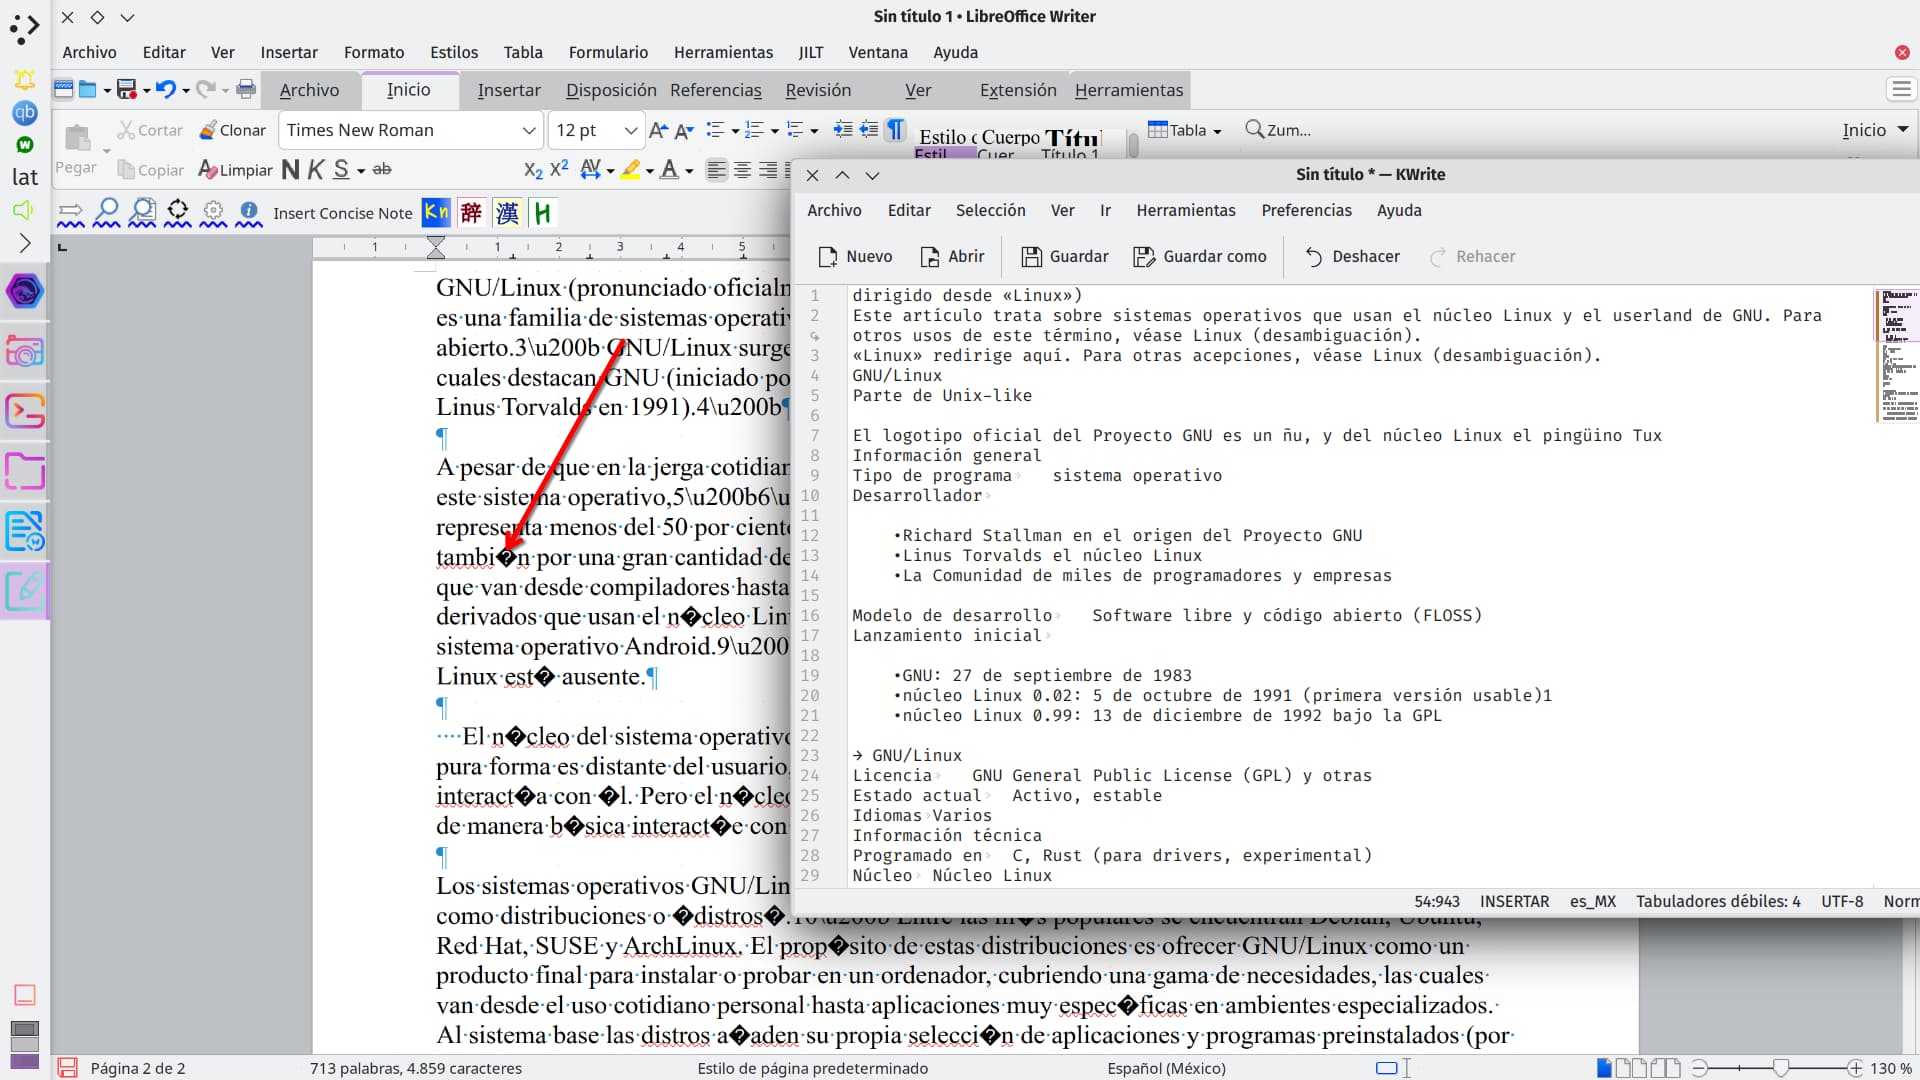Click the yellow highlight color button
1920x1080 pixels.
[x=630, y=170]
